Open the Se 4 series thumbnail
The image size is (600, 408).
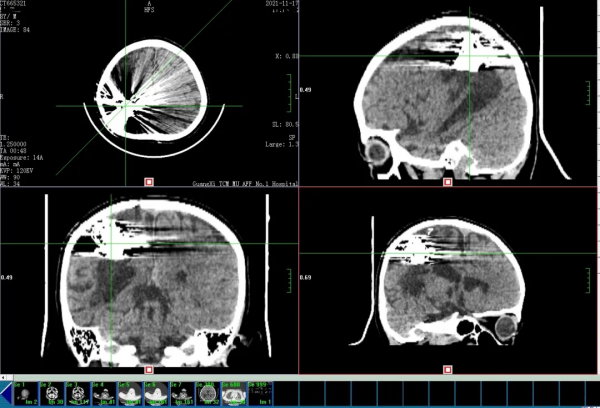pyautogui.click(x=103, y=391)
